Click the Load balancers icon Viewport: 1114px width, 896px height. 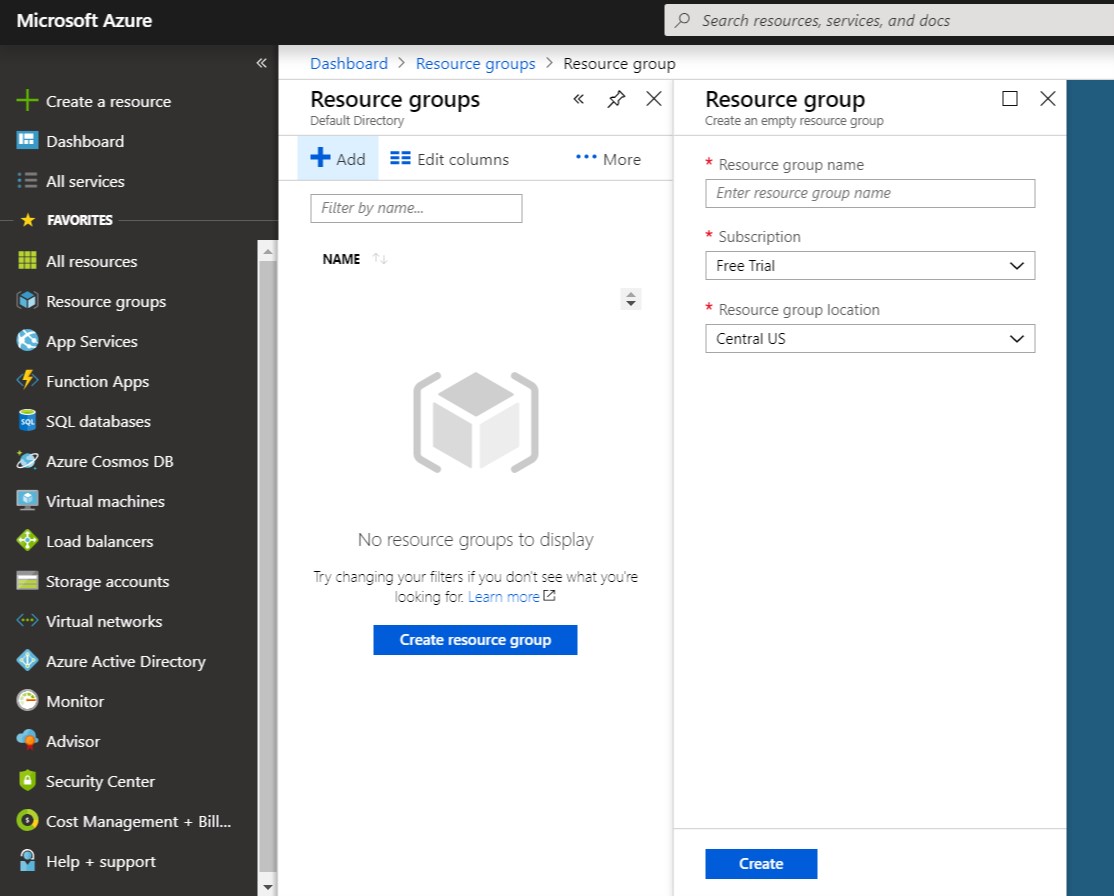[28, 541]
